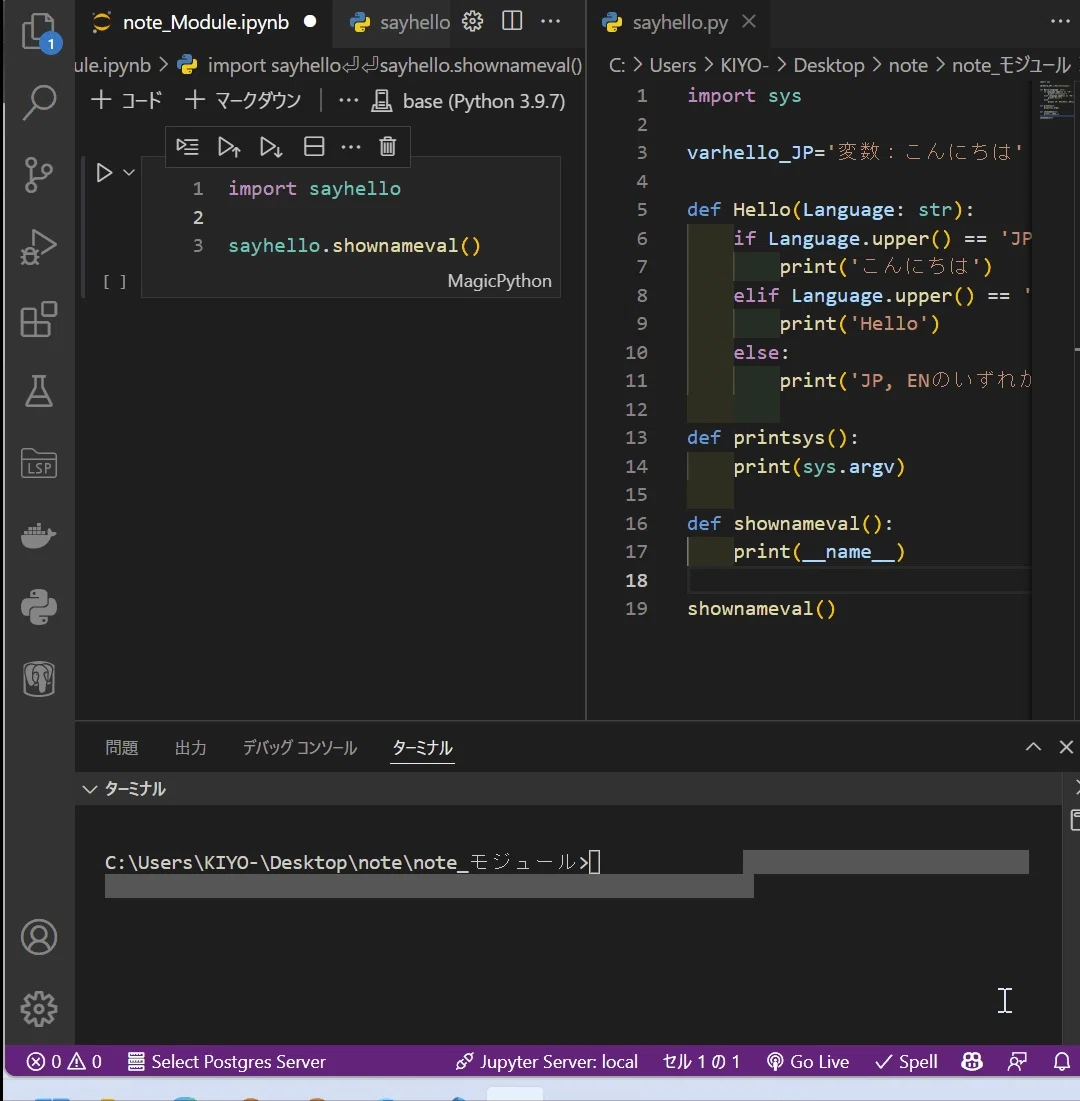
Task: Click Jupyter Server: local status item
Action: (x=546, y=1062)
